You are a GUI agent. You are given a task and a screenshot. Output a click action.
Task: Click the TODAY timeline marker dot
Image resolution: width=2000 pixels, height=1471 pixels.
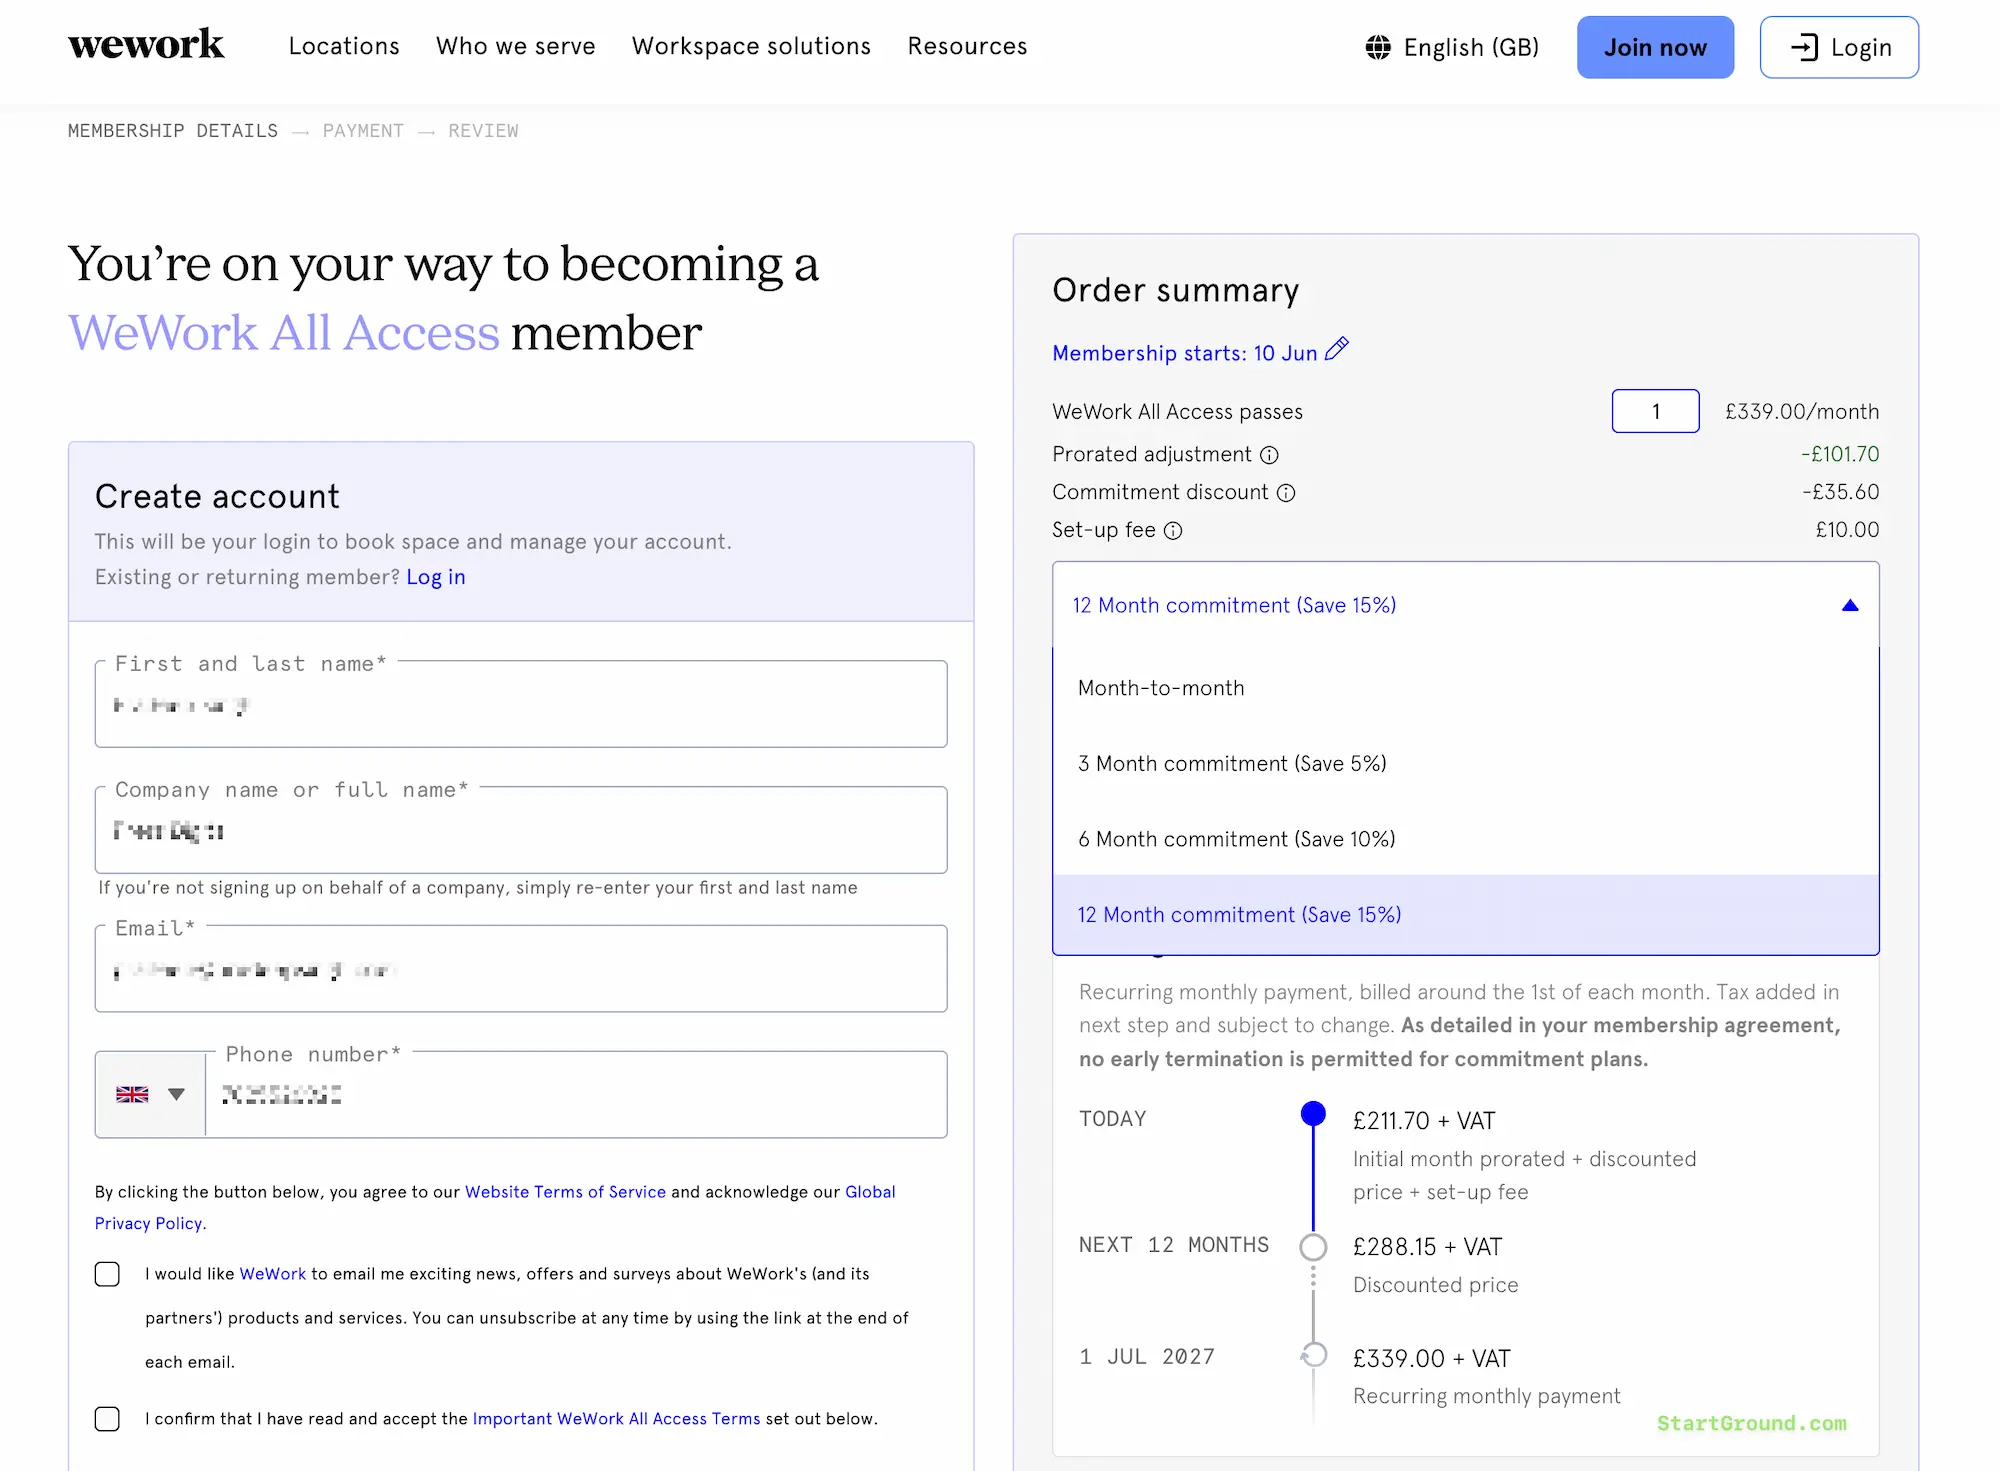(x=1313, y=1114)
